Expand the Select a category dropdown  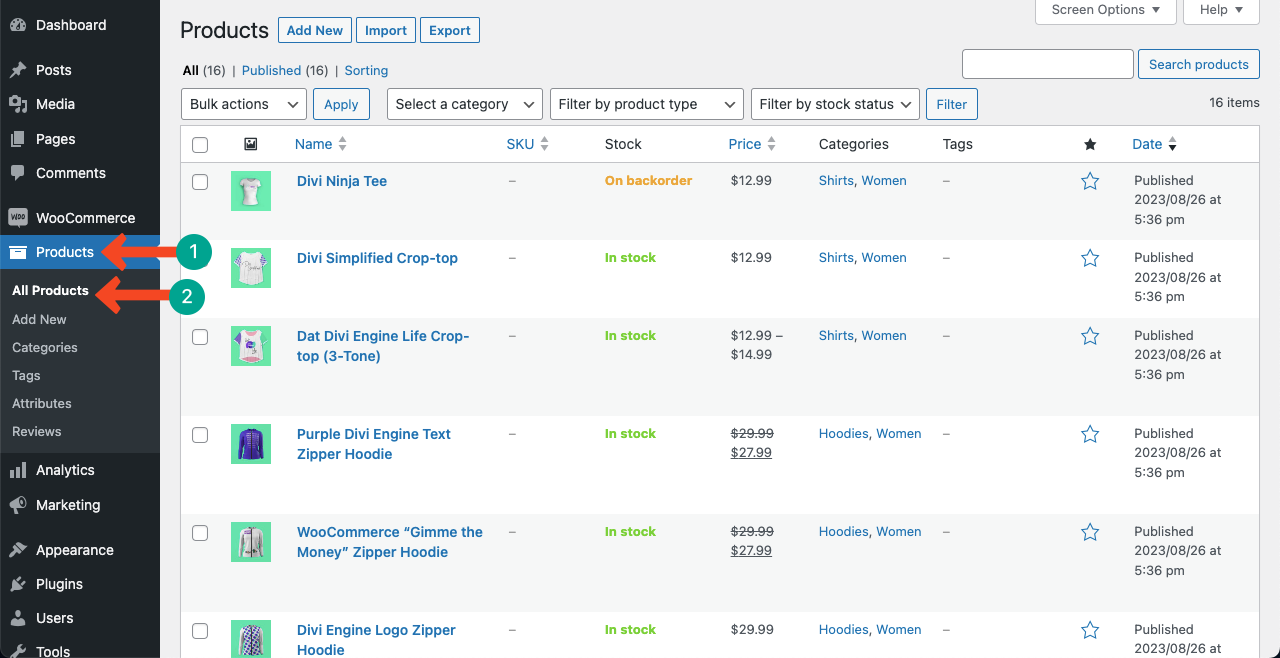464,104
